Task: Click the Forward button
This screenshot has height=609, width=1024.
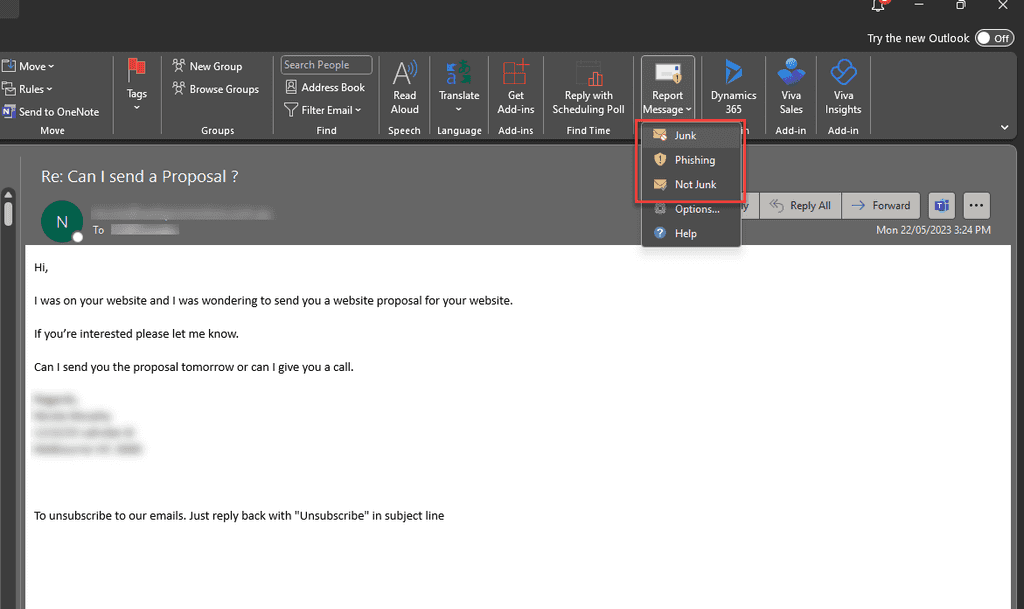Action: point(881,205)
